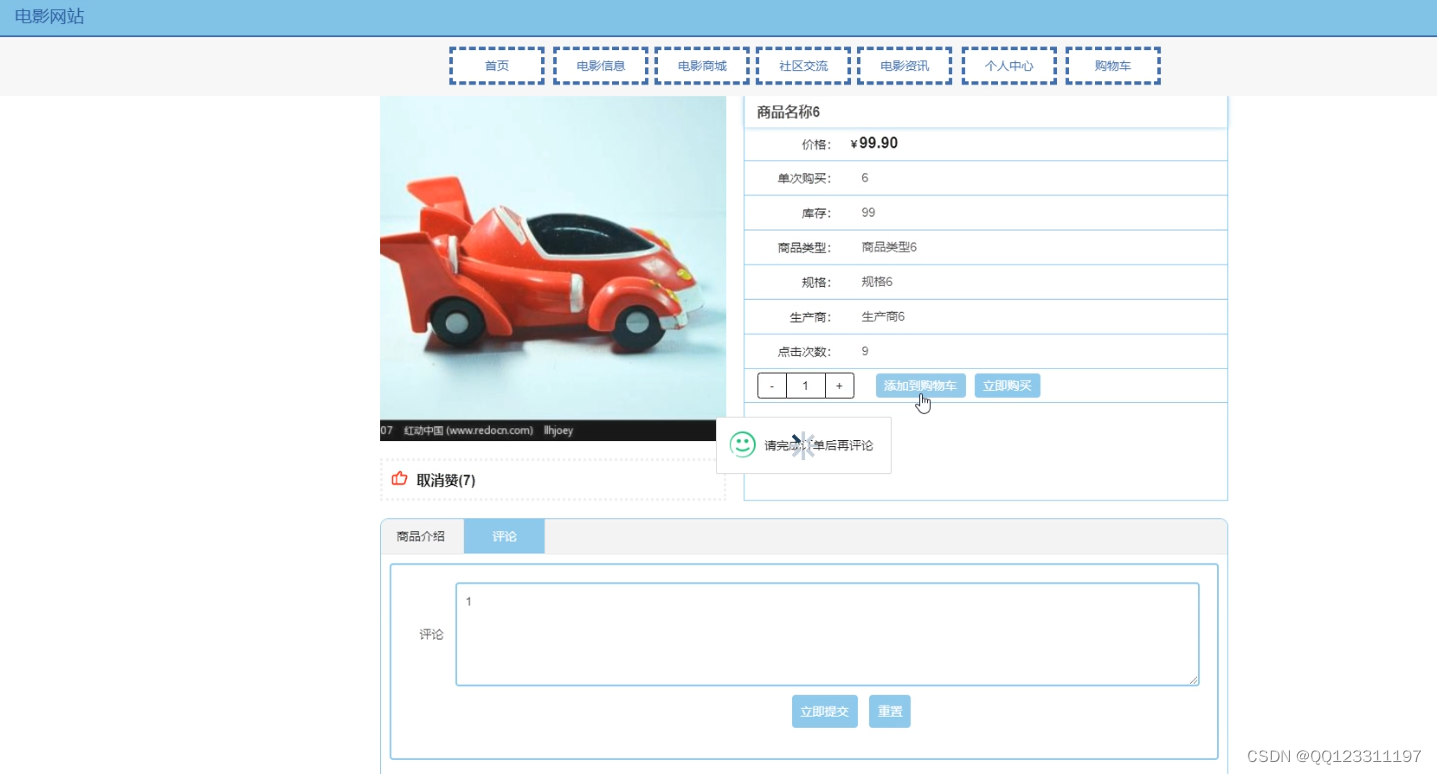Click the price ¥99.90

(x=874, y=143)
